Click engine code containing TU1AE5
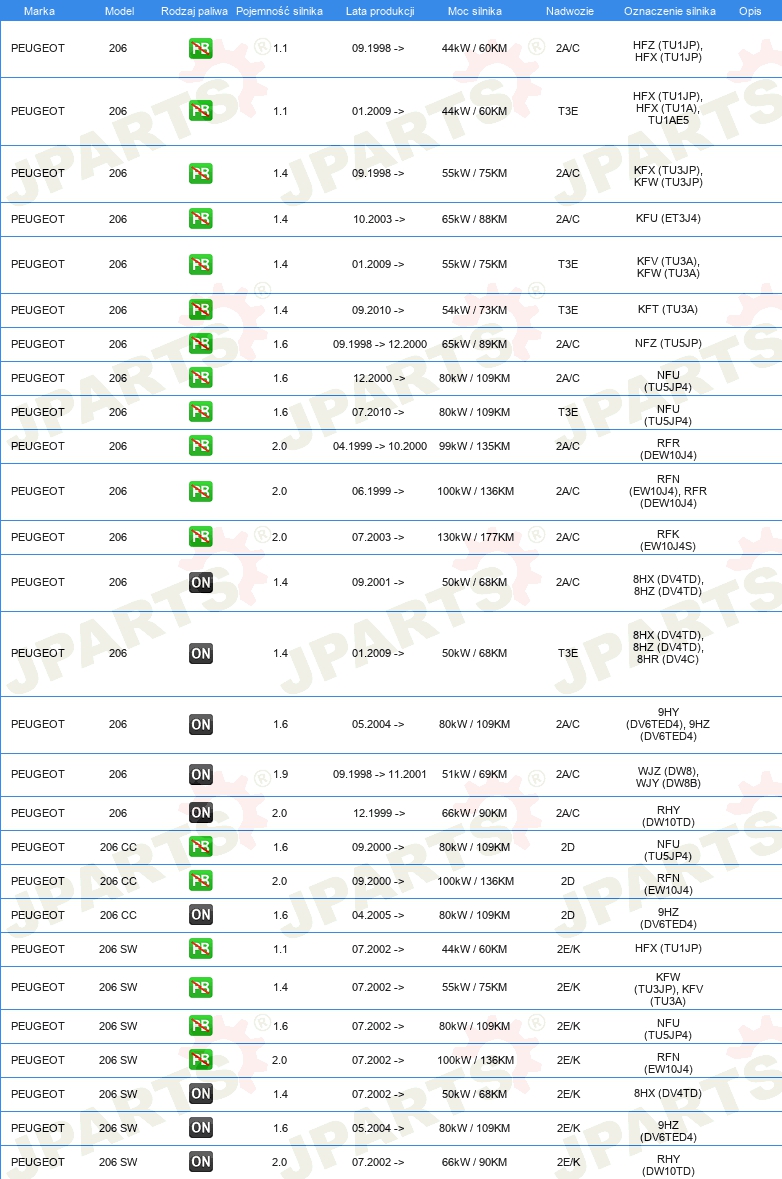The width and height of the screenshot is (782, 1179). [668, 108]
